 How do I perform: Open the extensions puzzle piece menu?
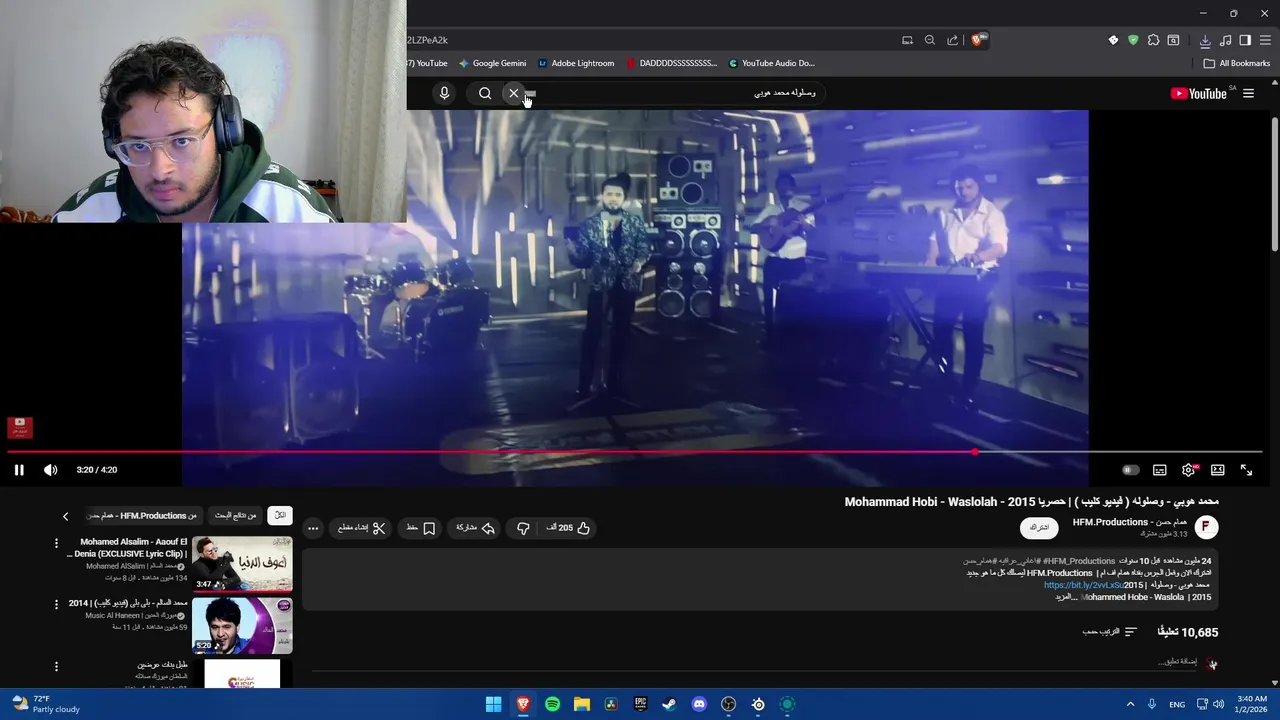pyautogui.click(x=1153, y=40)
